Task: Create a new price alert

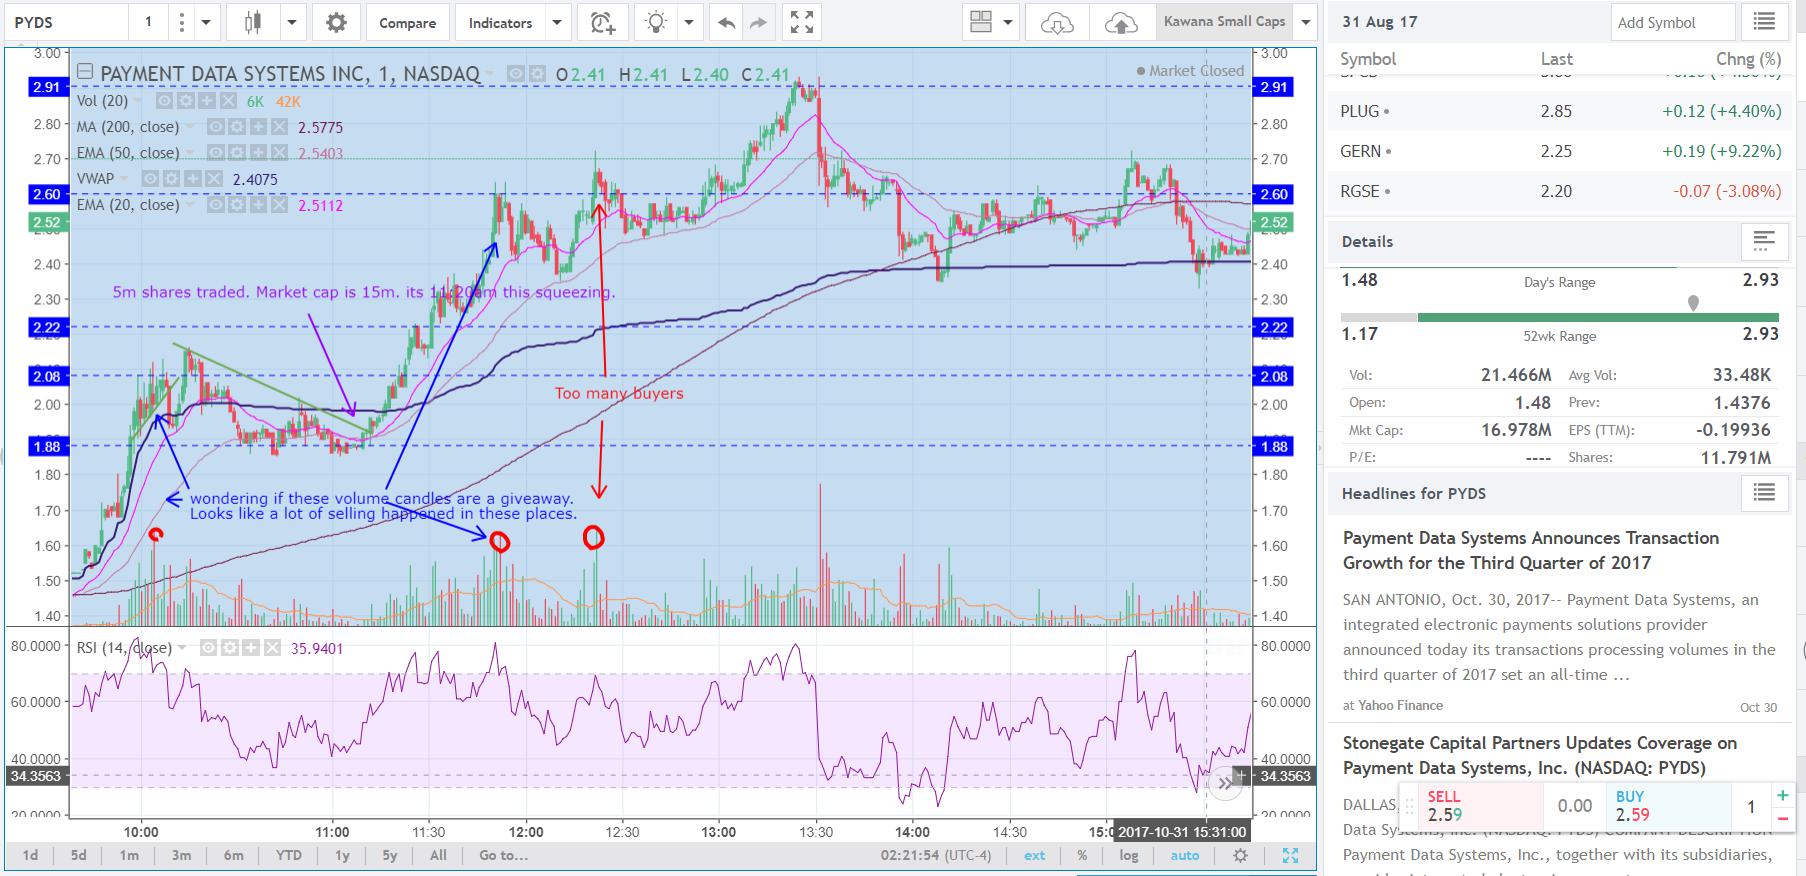Action: click(x=602, y=22)
